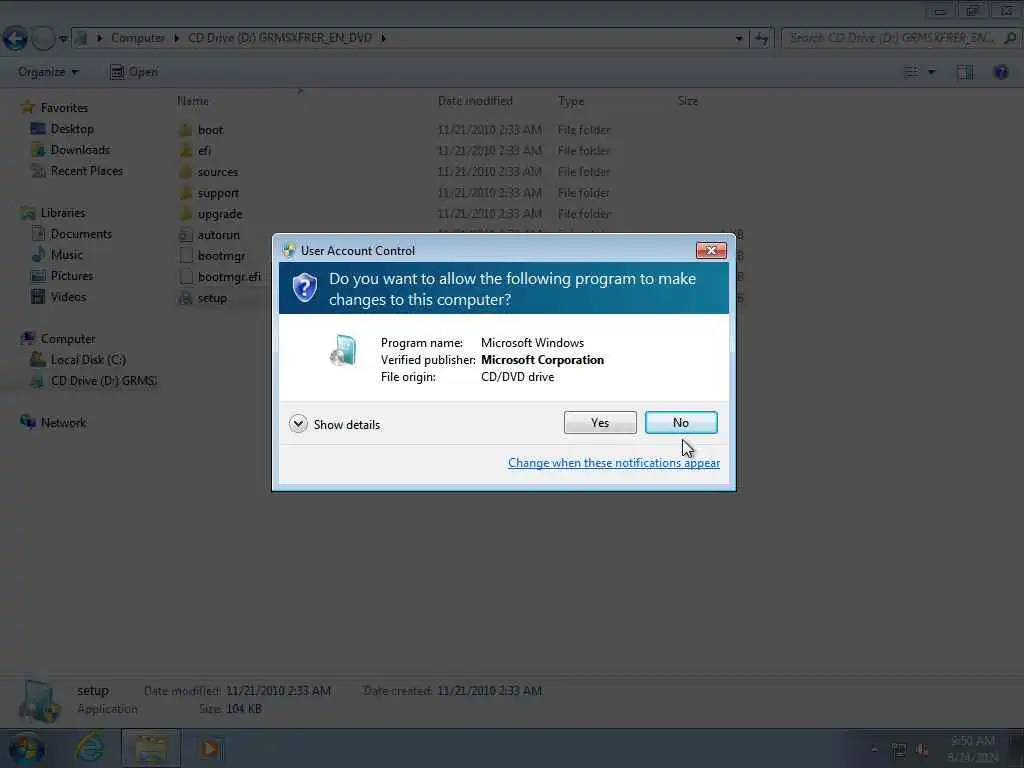Open the Organize menu
Image resolution: width=1024 pixels, height=768 pixels.
pyautogui.click(x=48, y=72)
